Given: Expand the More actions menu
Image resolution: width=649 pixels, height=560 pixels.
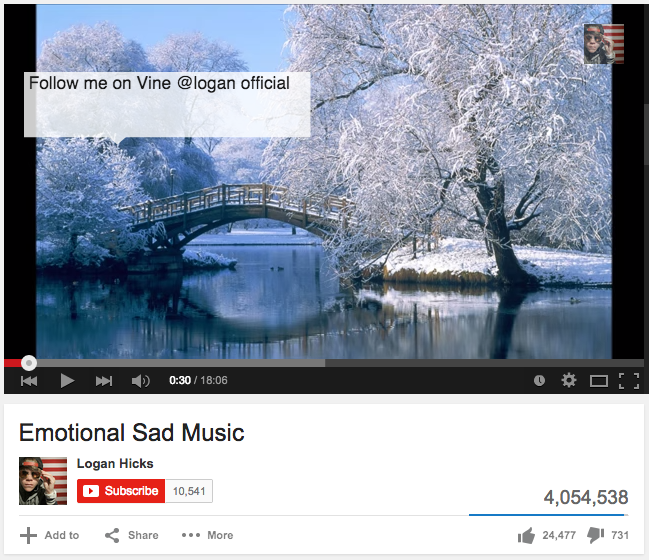Looking at the screenshot, I should 207,535.
